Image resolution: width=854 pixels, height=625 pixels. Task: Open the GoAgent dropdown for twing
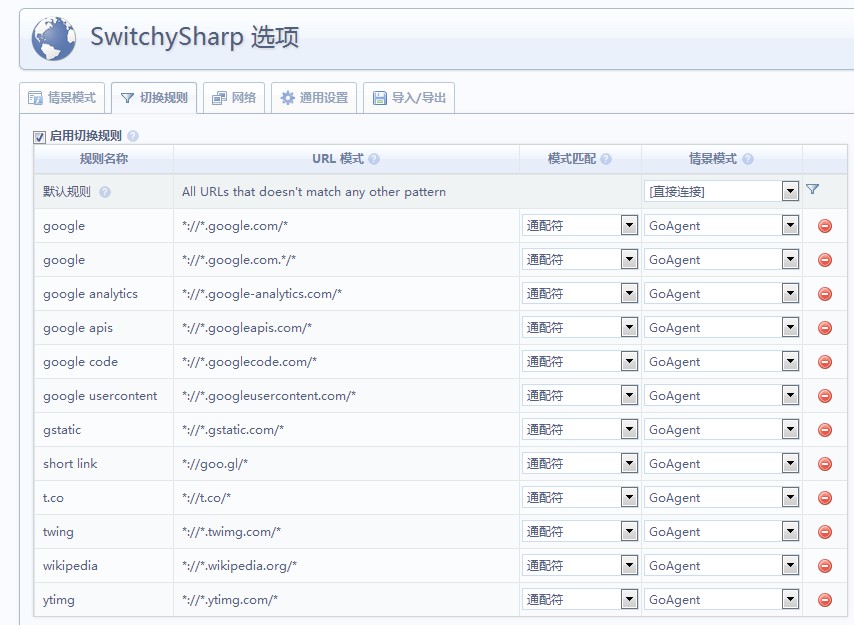(x=722, y=531)
